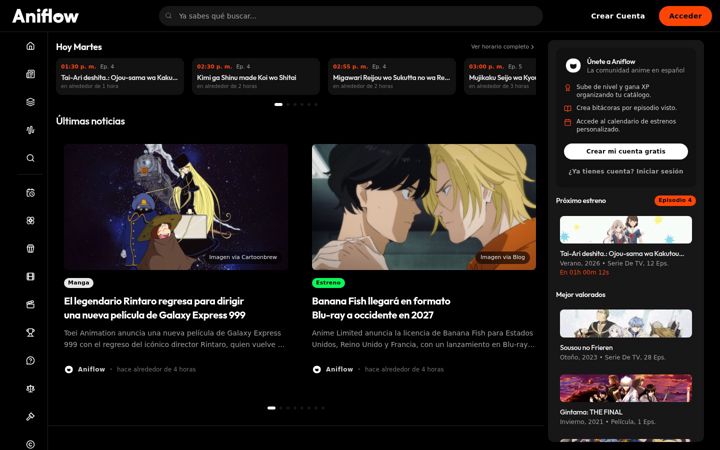This screenshot has height=450, width=720.
Task: Open the 03:00 p. m. Mujikaku Seijo schedule card
Action: click(500, 76)
